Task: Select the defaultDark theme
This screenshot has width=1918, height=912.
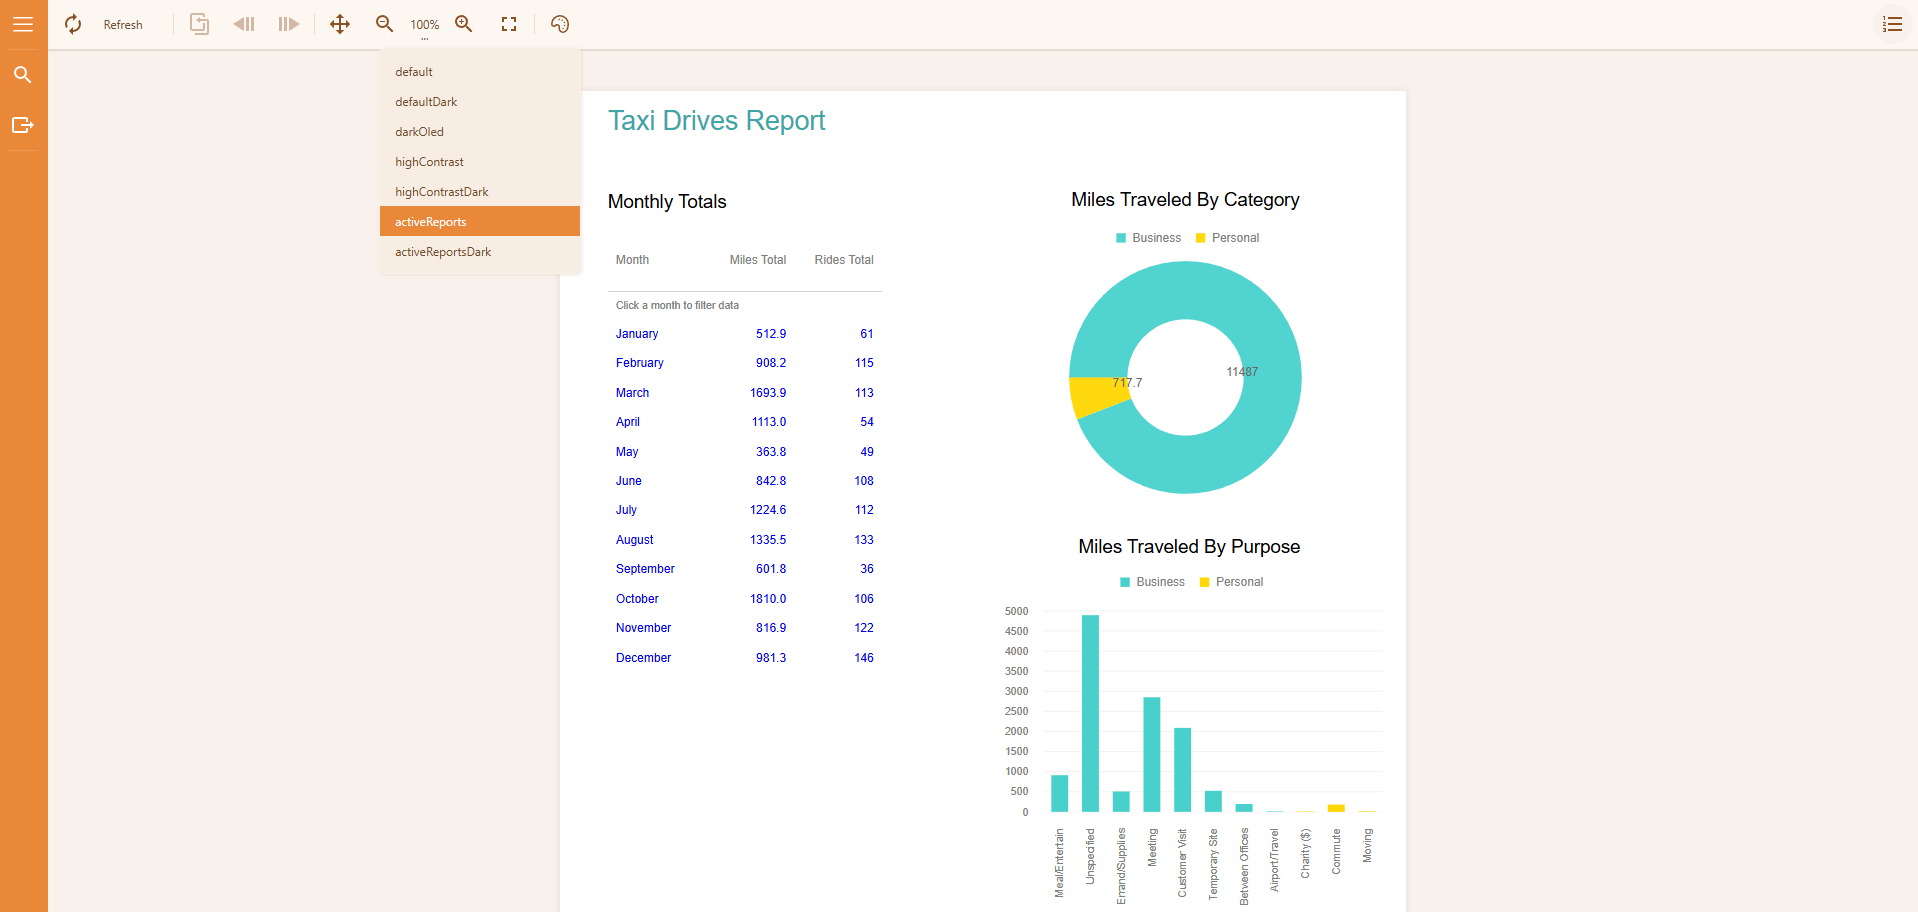Action: click(x=480, y=102)
